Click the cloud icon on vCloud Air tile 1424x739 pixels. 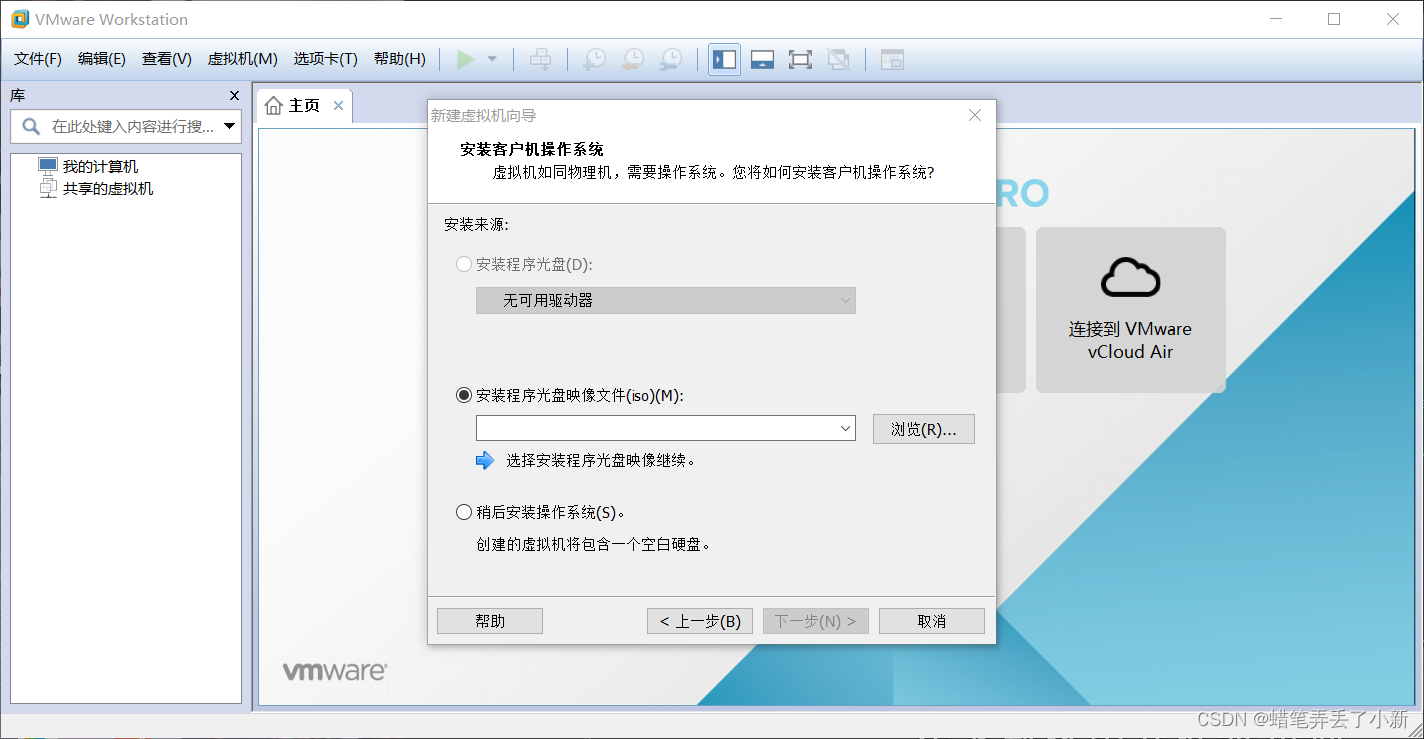[1130, 277]
